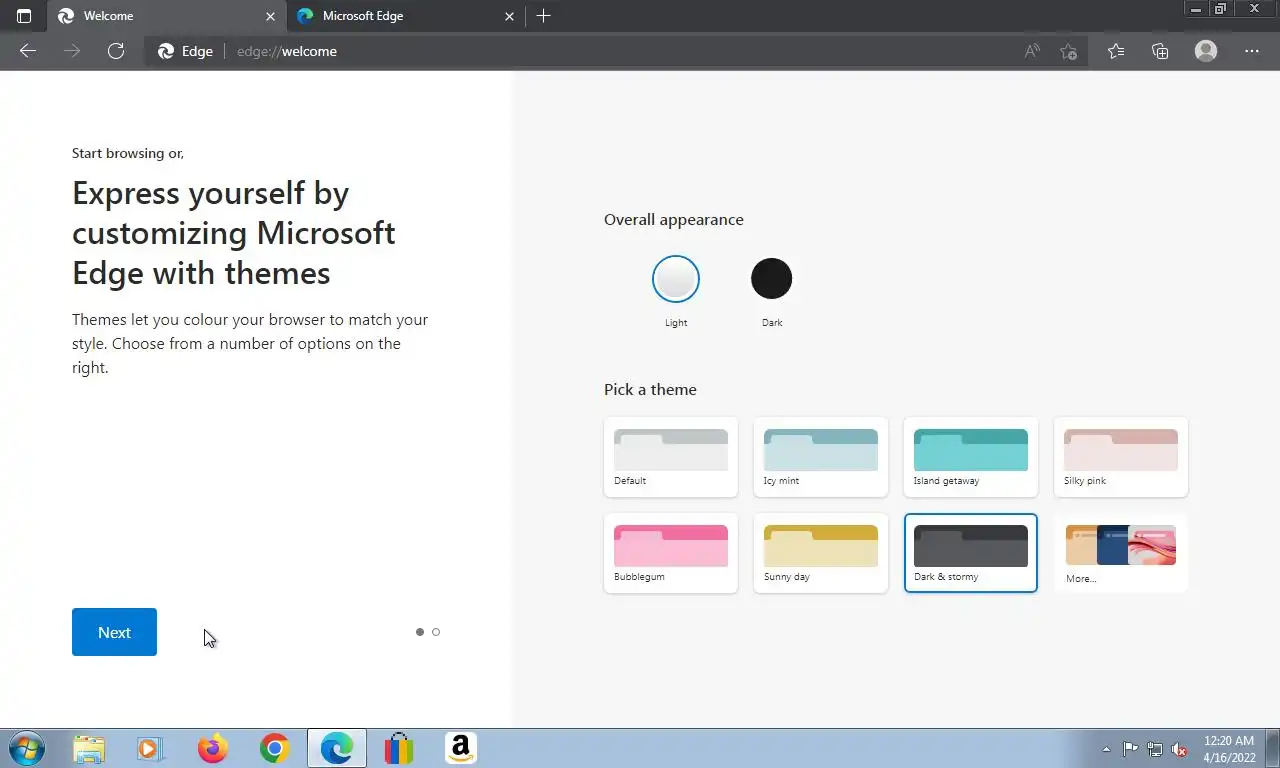This screenshot has width=1280, height=768.
Task: Pick the Sunny day theme
Action: 821,553
